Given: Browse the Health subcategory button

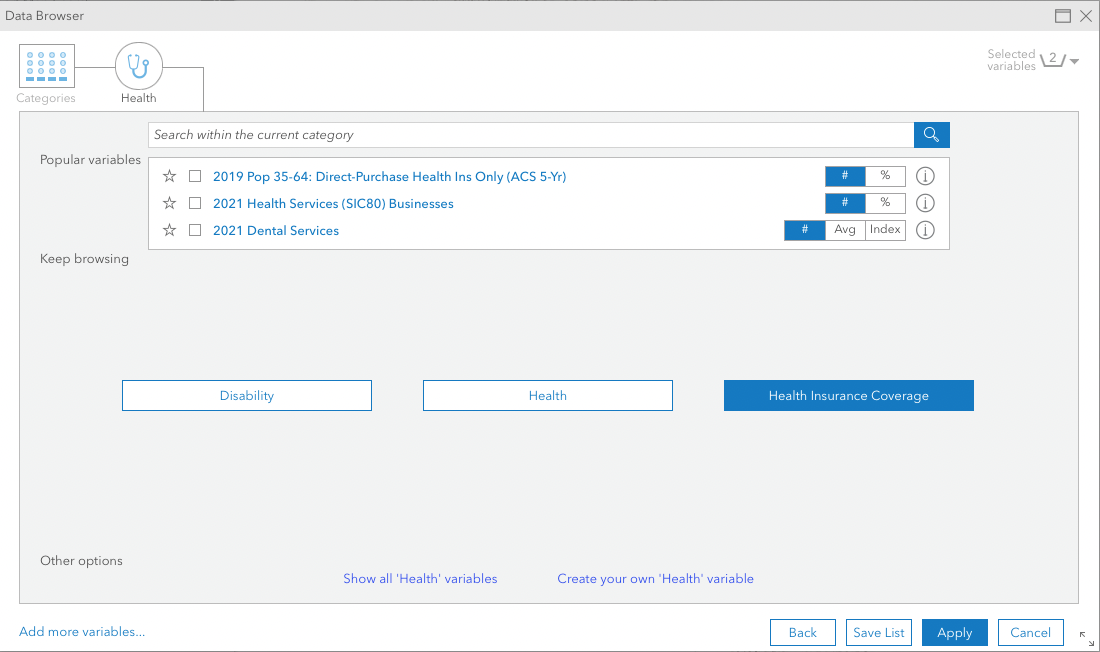Looking at the screenshot, I should 548,395.
